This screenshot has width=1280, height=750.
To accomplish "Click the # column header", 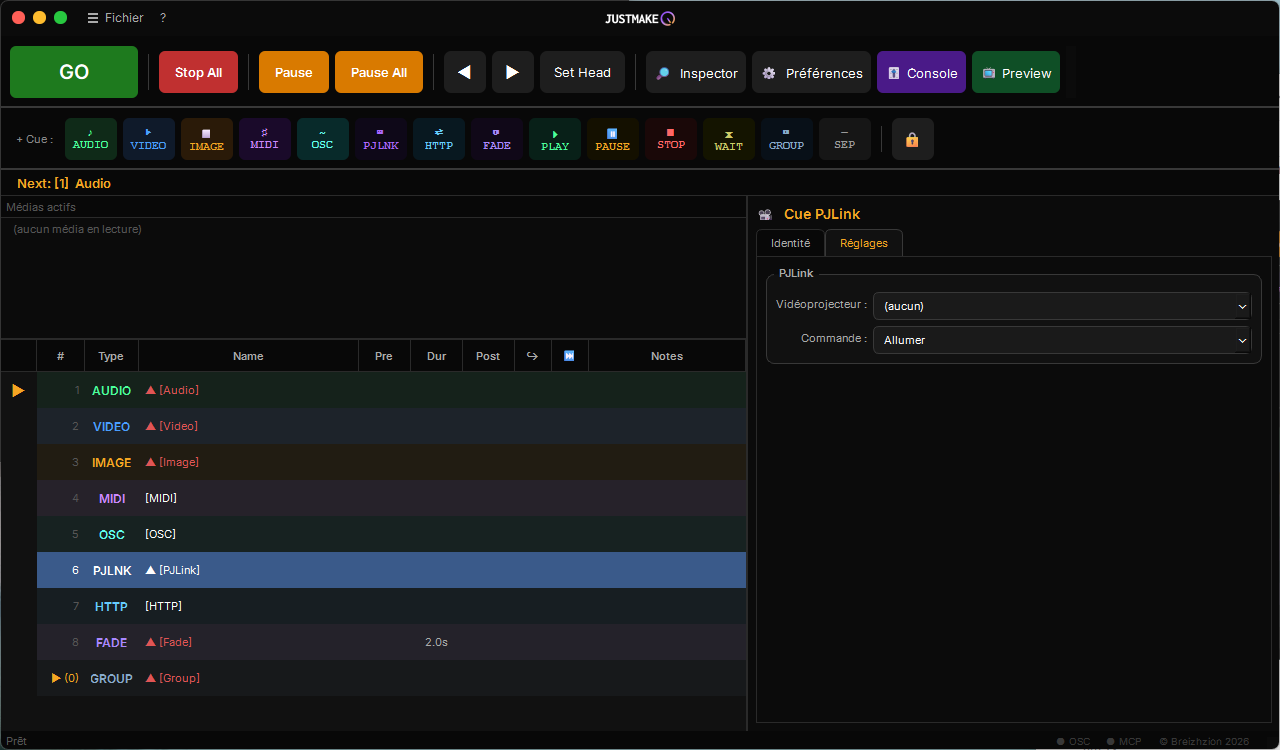I will pos(61,356).
